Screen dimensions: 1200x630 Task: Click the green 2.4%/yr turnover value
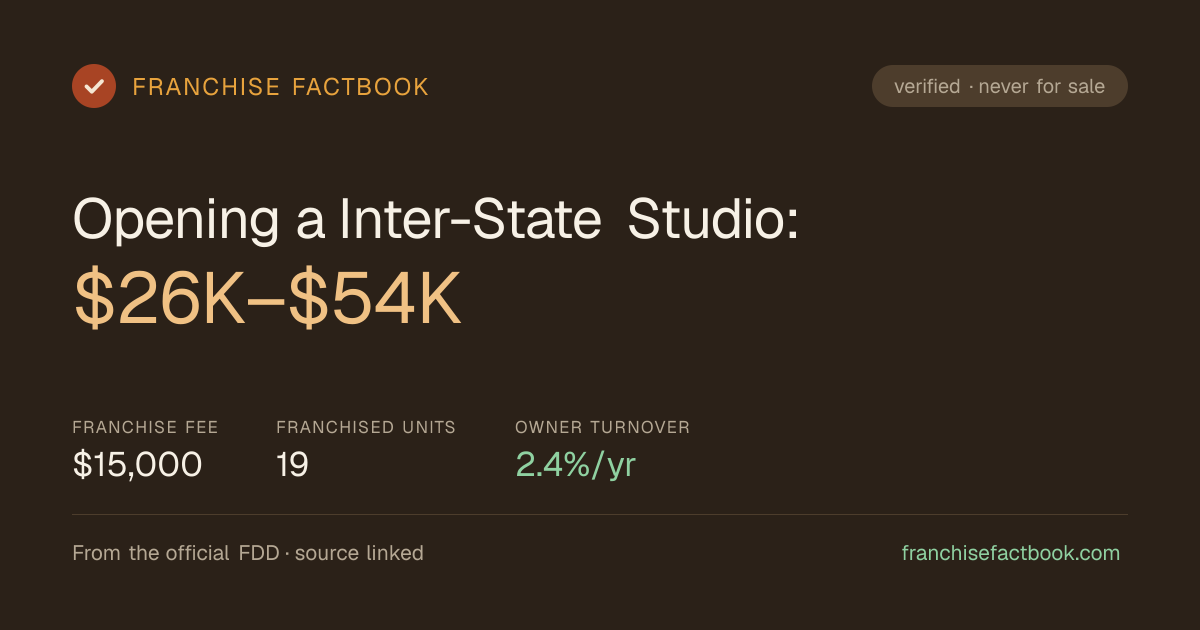pyautogui.click(x=576, y=464)
